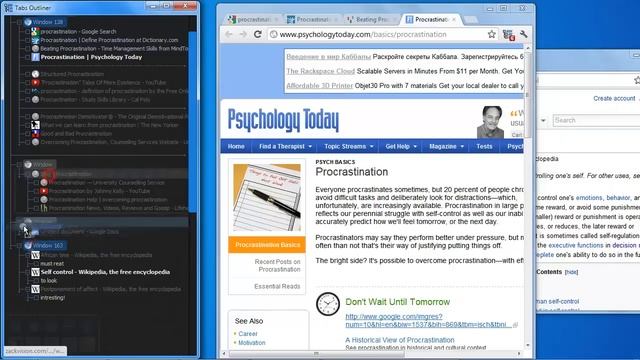Click the globe favicon of Structured Procrastination
The width and height of the screenshot is (640, 360).
[36, 74]
